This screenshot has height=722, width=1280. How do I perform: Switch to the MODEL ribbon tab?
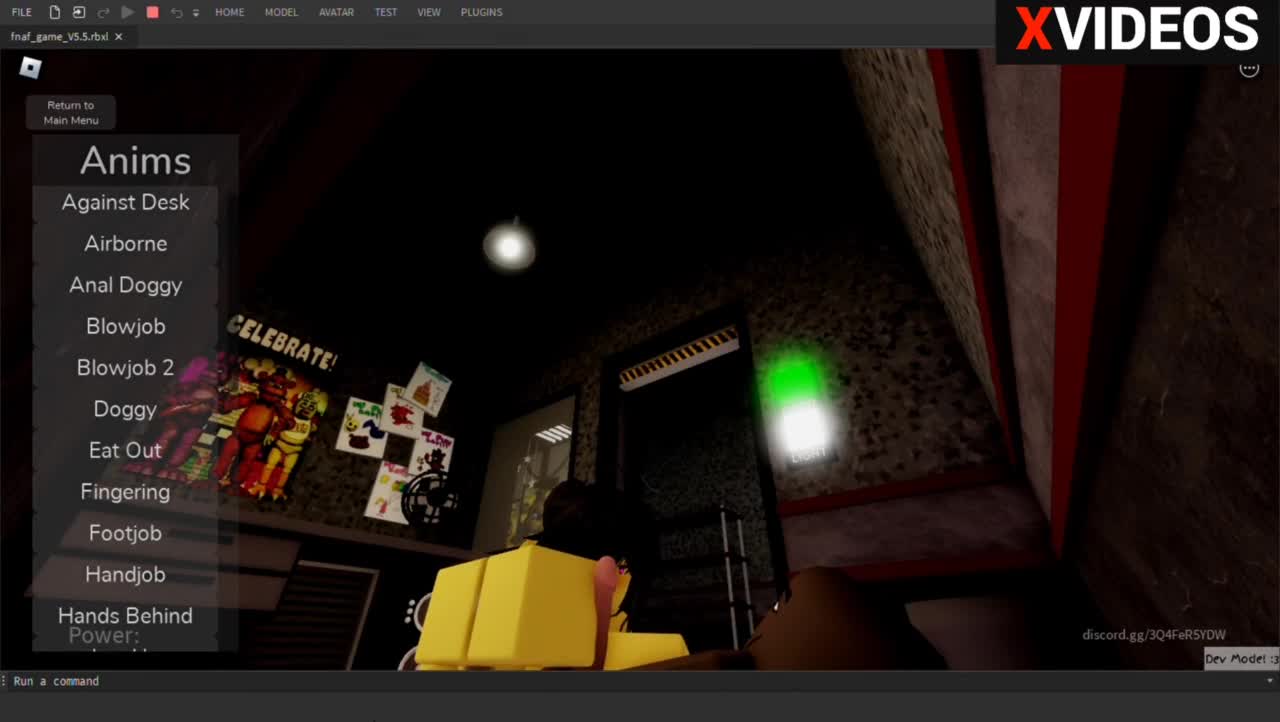(281, 12)
